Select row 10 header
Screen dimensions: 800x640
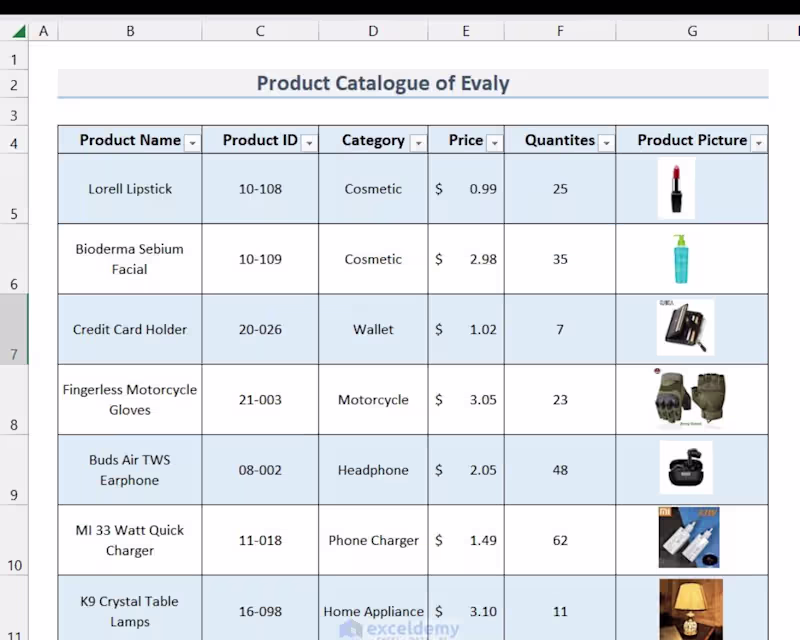click(14, 540)
